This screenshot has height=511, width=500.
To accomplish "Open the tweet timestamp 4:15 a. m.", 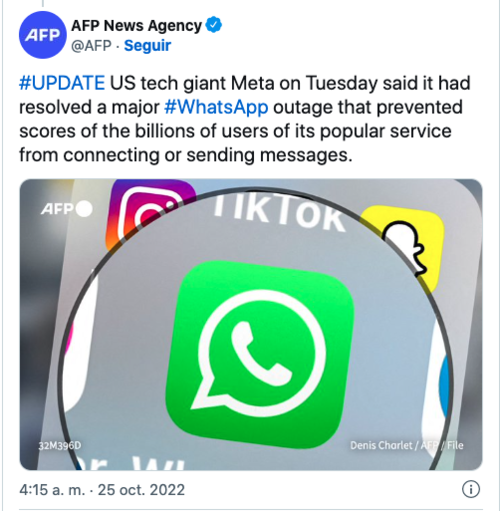I will click(x=52, y=490).
